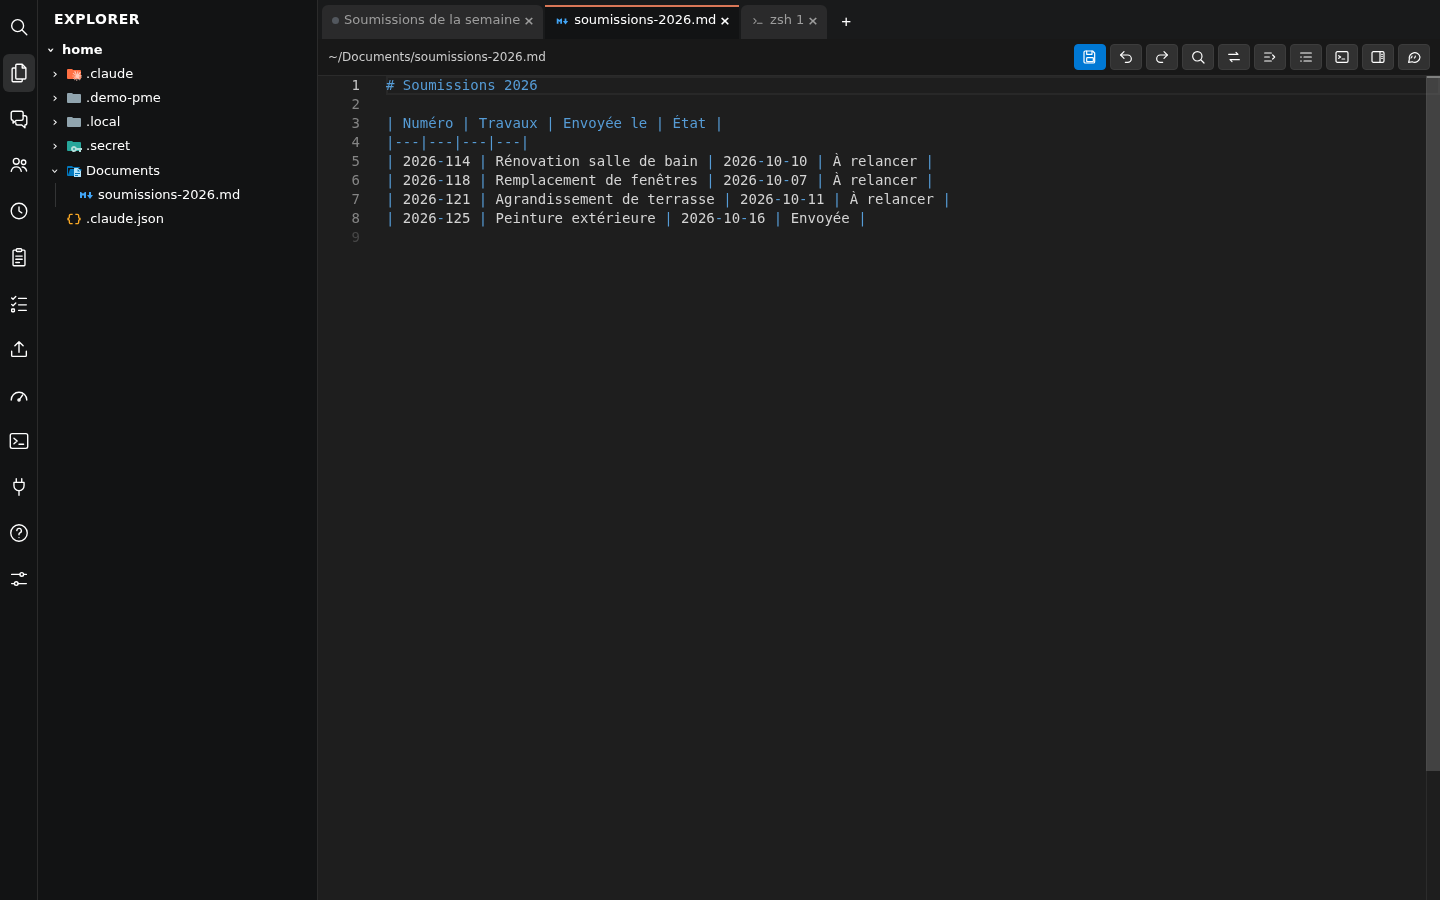The width and height of the screenshot is (1440, 900).
Task: Open the history clock in sidebar
Action: pos(19,211)
